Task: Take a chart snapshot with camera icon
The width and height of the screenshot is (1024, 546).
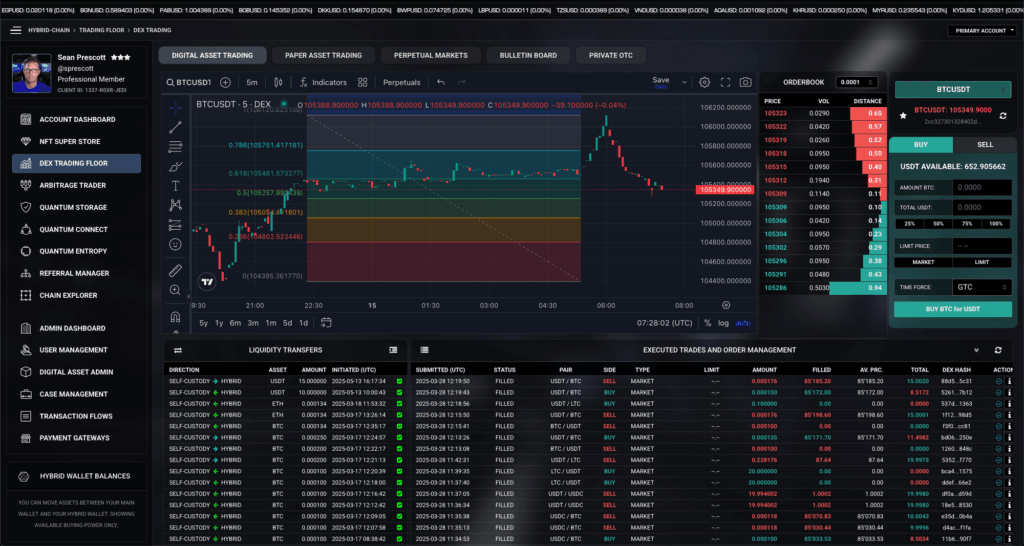Action: pyautogui.click(x=745, y=82)
